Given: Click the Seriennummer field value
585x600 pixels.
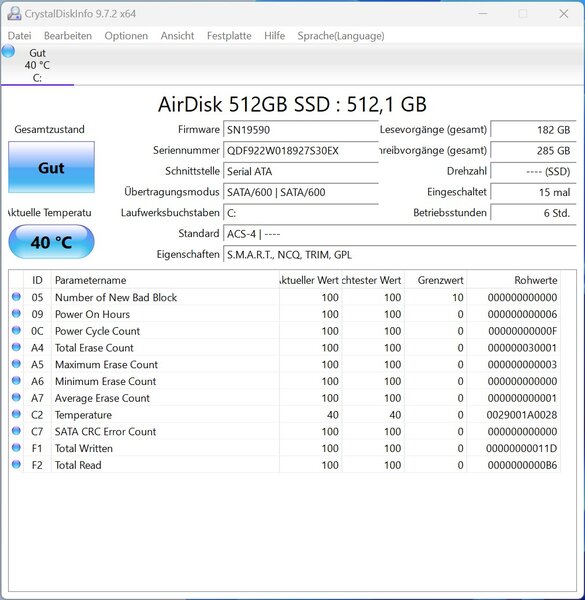Looking at the screenshot, I should 301,150.
